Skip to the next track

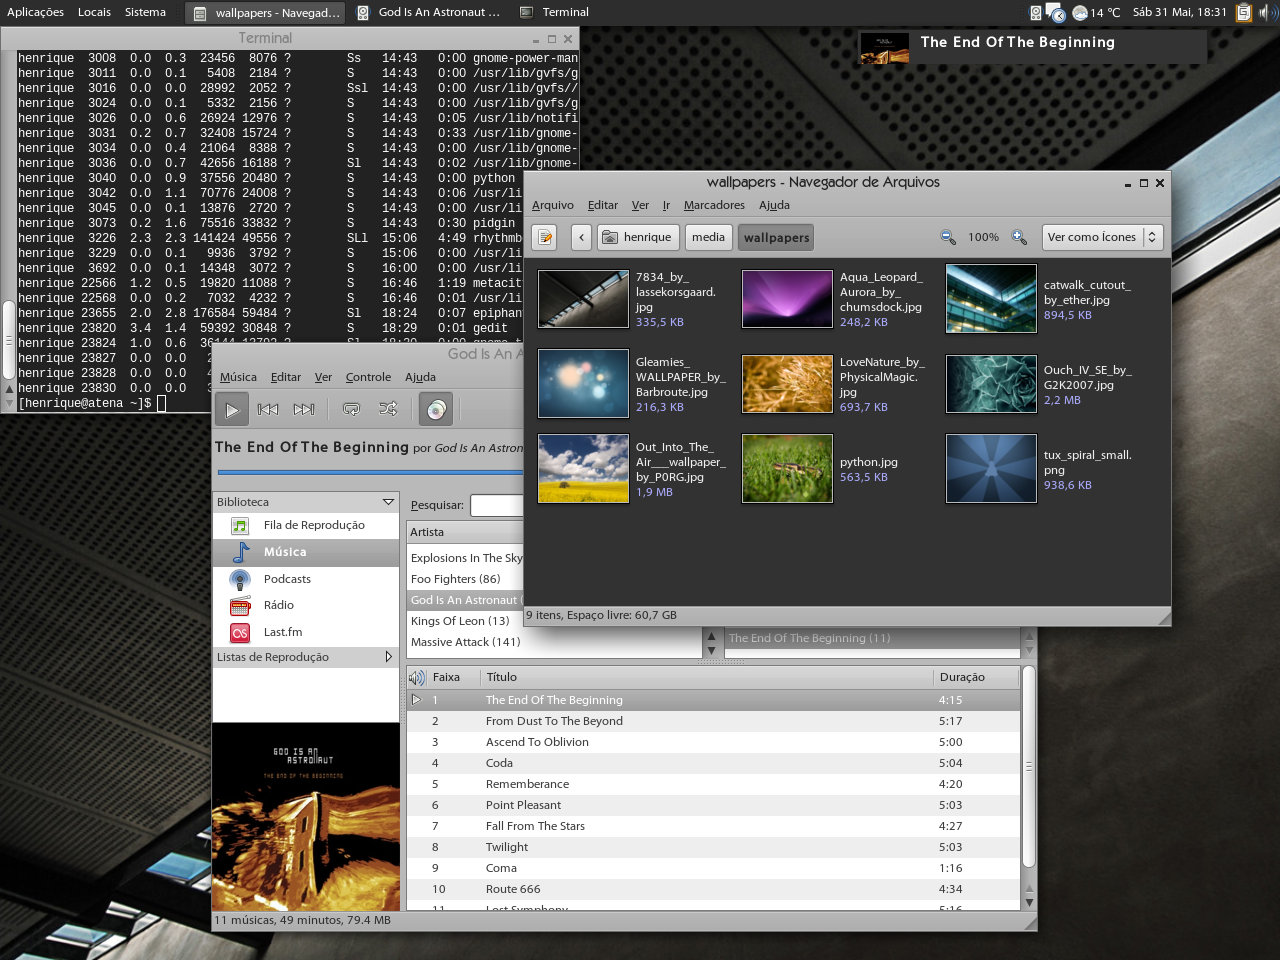(304, 409)
